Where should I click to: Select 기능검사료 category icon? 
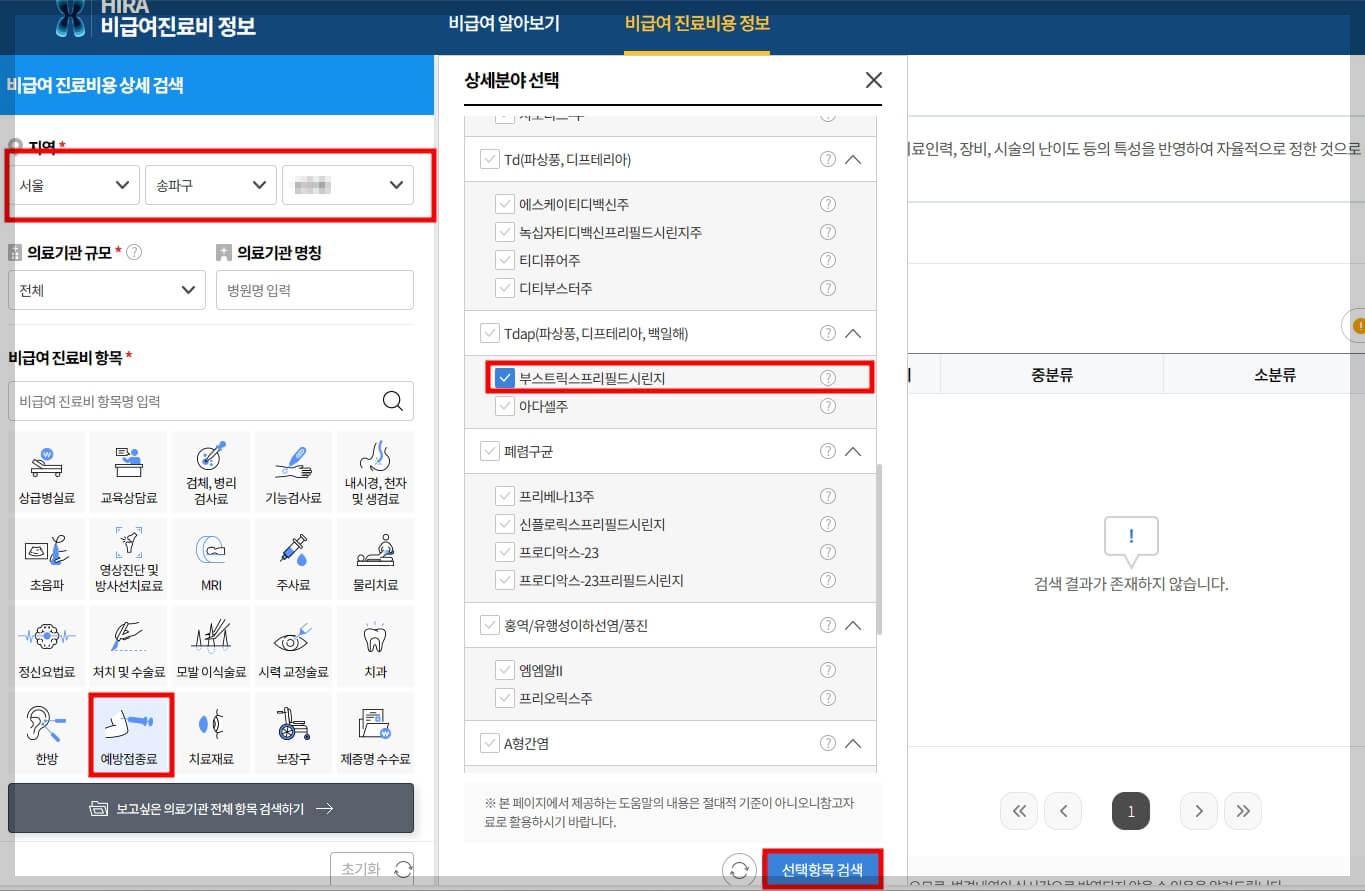(293, 473)
